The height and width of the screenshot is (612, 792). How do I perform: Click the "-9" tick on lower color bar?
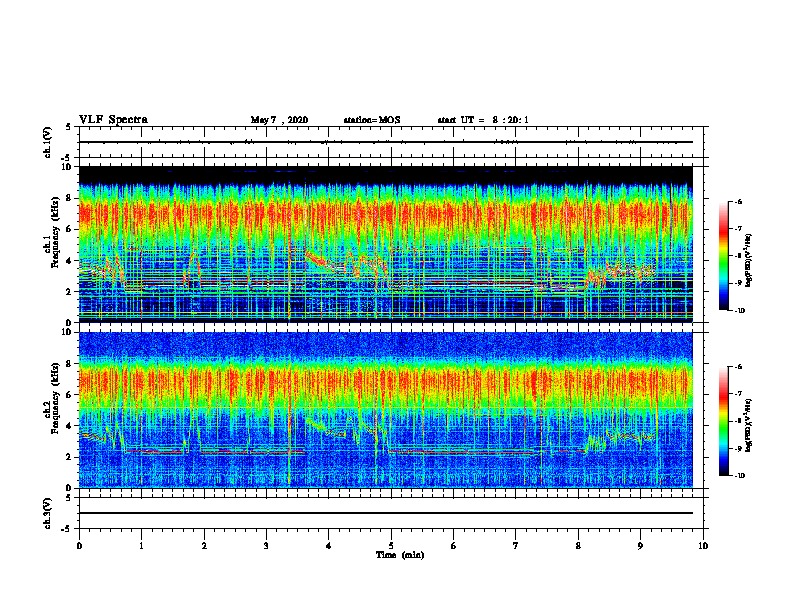738,448
